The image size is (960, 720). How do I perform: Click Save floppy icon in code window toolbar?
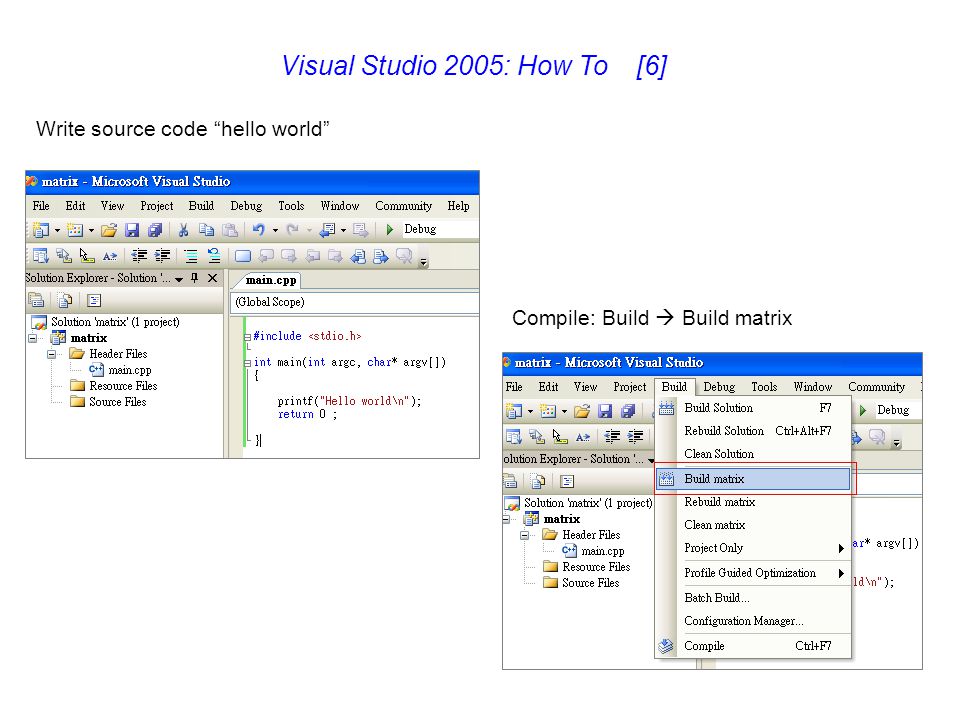[x=132, y=230]
